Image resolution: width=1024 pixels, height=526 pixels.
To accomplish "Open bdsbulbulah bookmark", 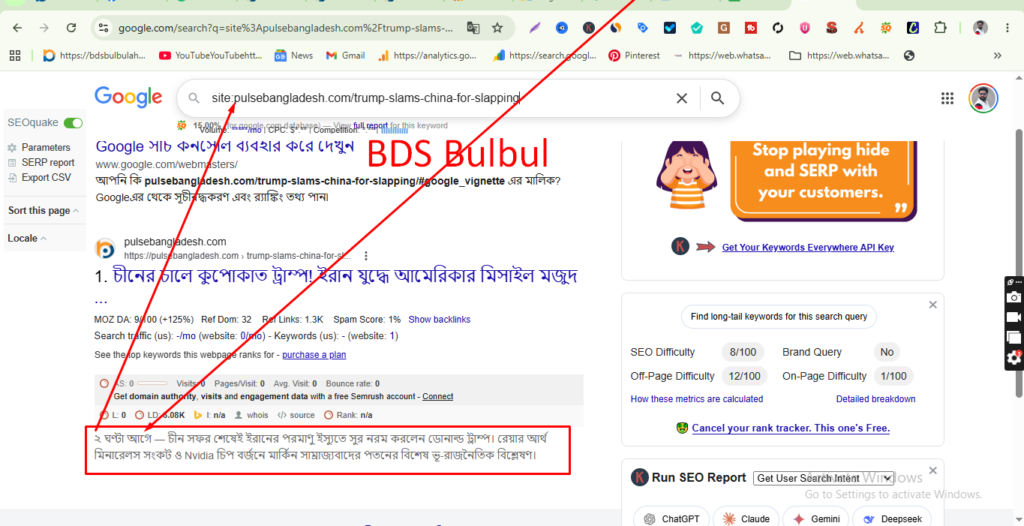I will pyautogui.click(x=95, y=56).
